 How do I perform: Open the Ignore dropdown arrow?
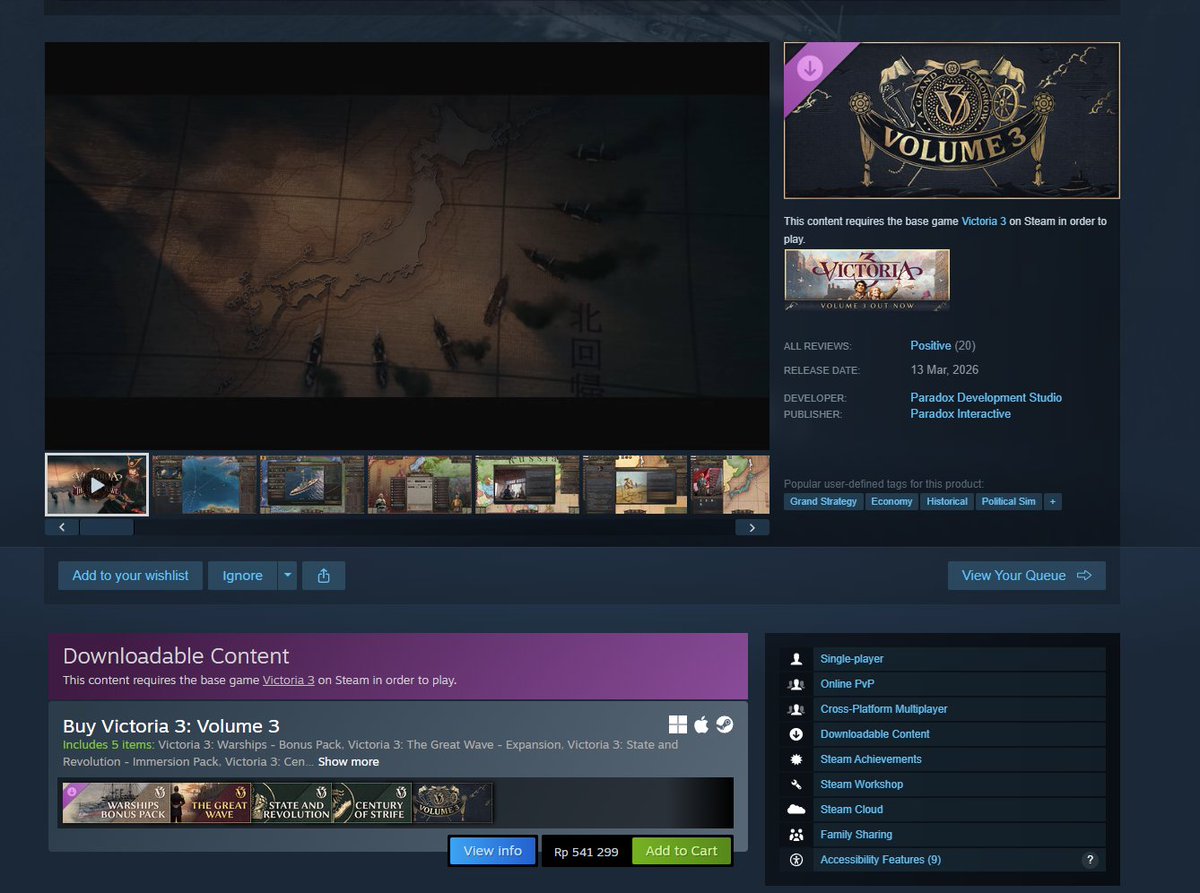[x=287, y=575]
